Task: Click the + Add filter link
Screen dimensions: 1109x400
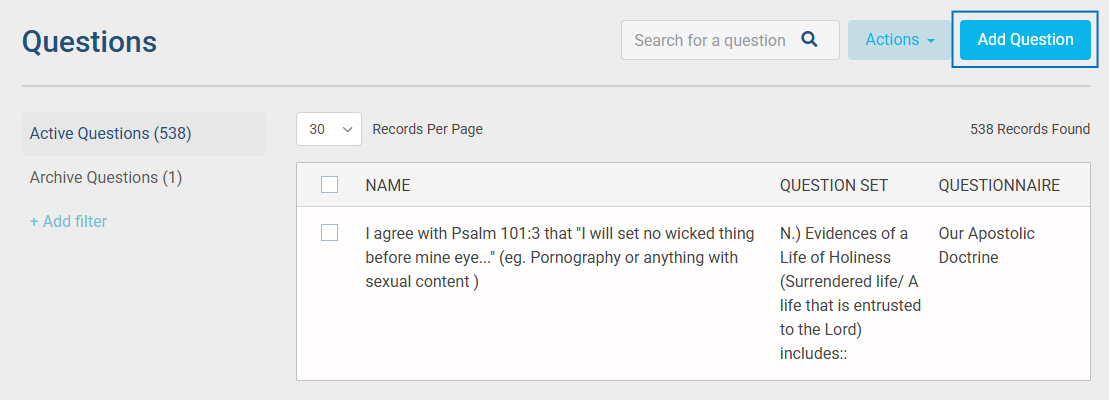Action: [68, 221]
